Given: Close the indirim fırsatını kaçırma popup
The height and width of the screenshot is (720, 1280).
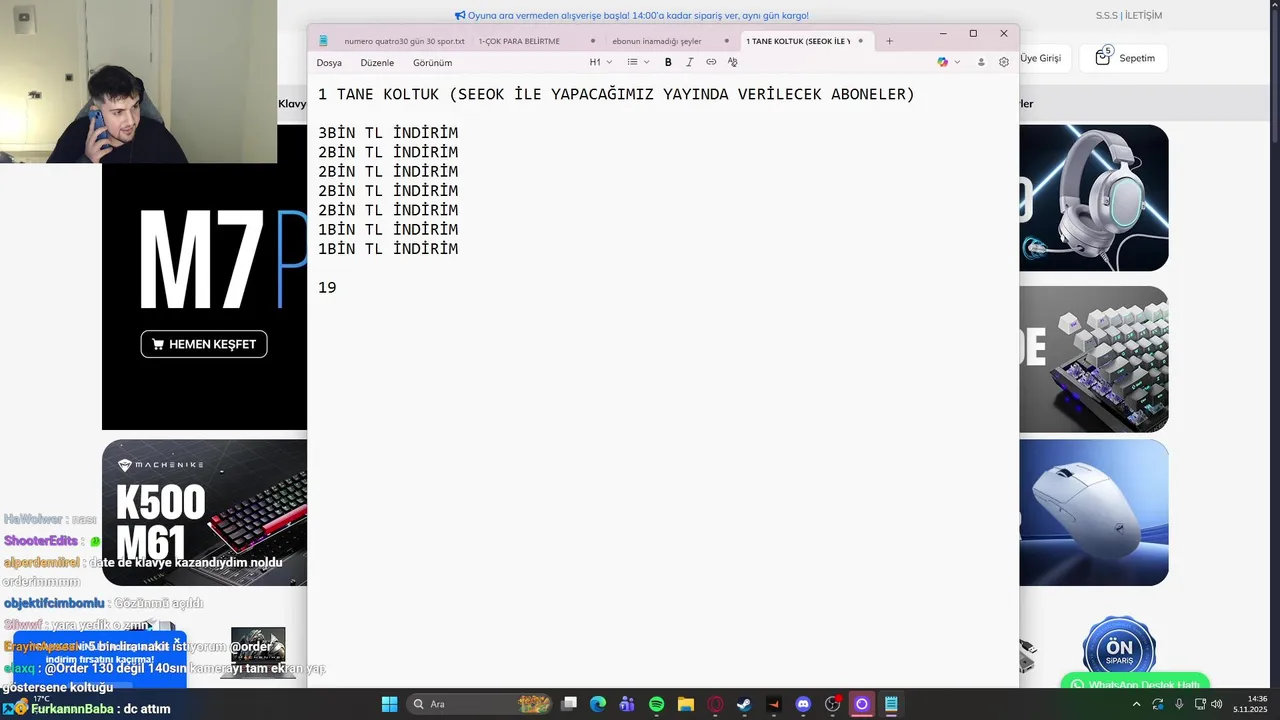Looking at the screenshot, I should click(177, 641).
